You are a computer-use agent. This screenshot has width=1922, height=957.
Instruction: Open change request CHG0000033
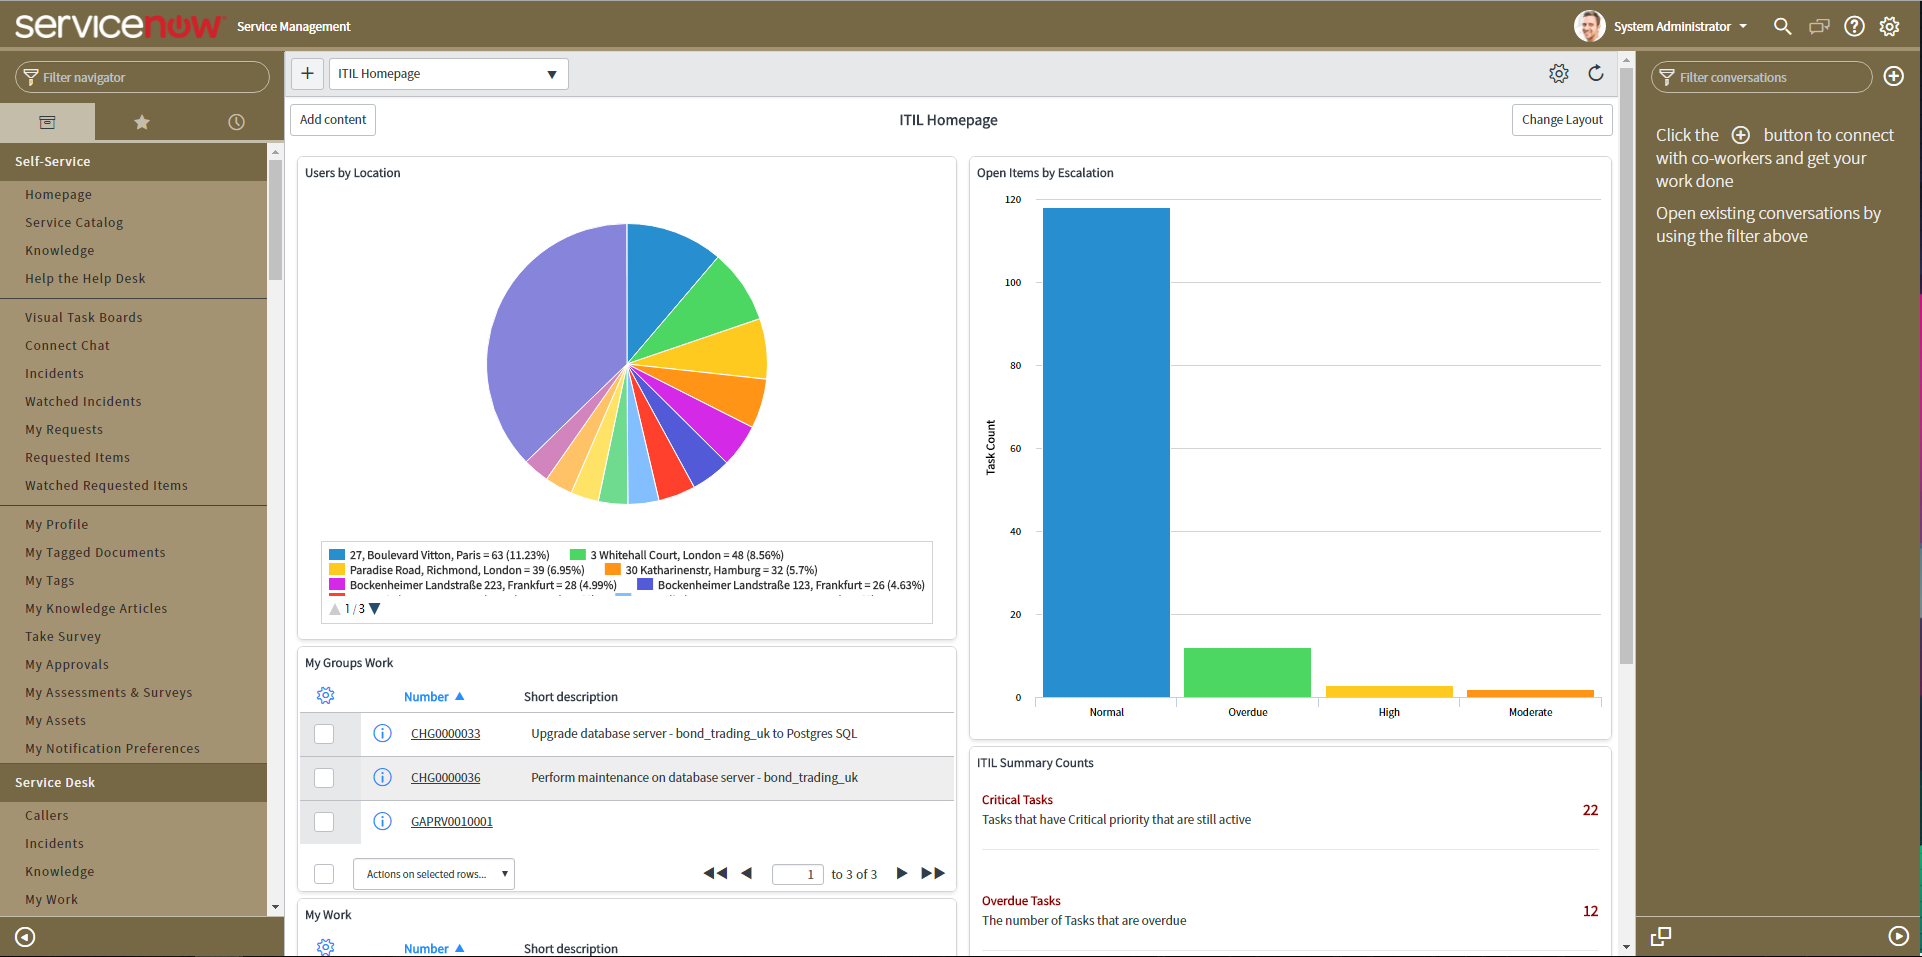click(x=445, y=733)
